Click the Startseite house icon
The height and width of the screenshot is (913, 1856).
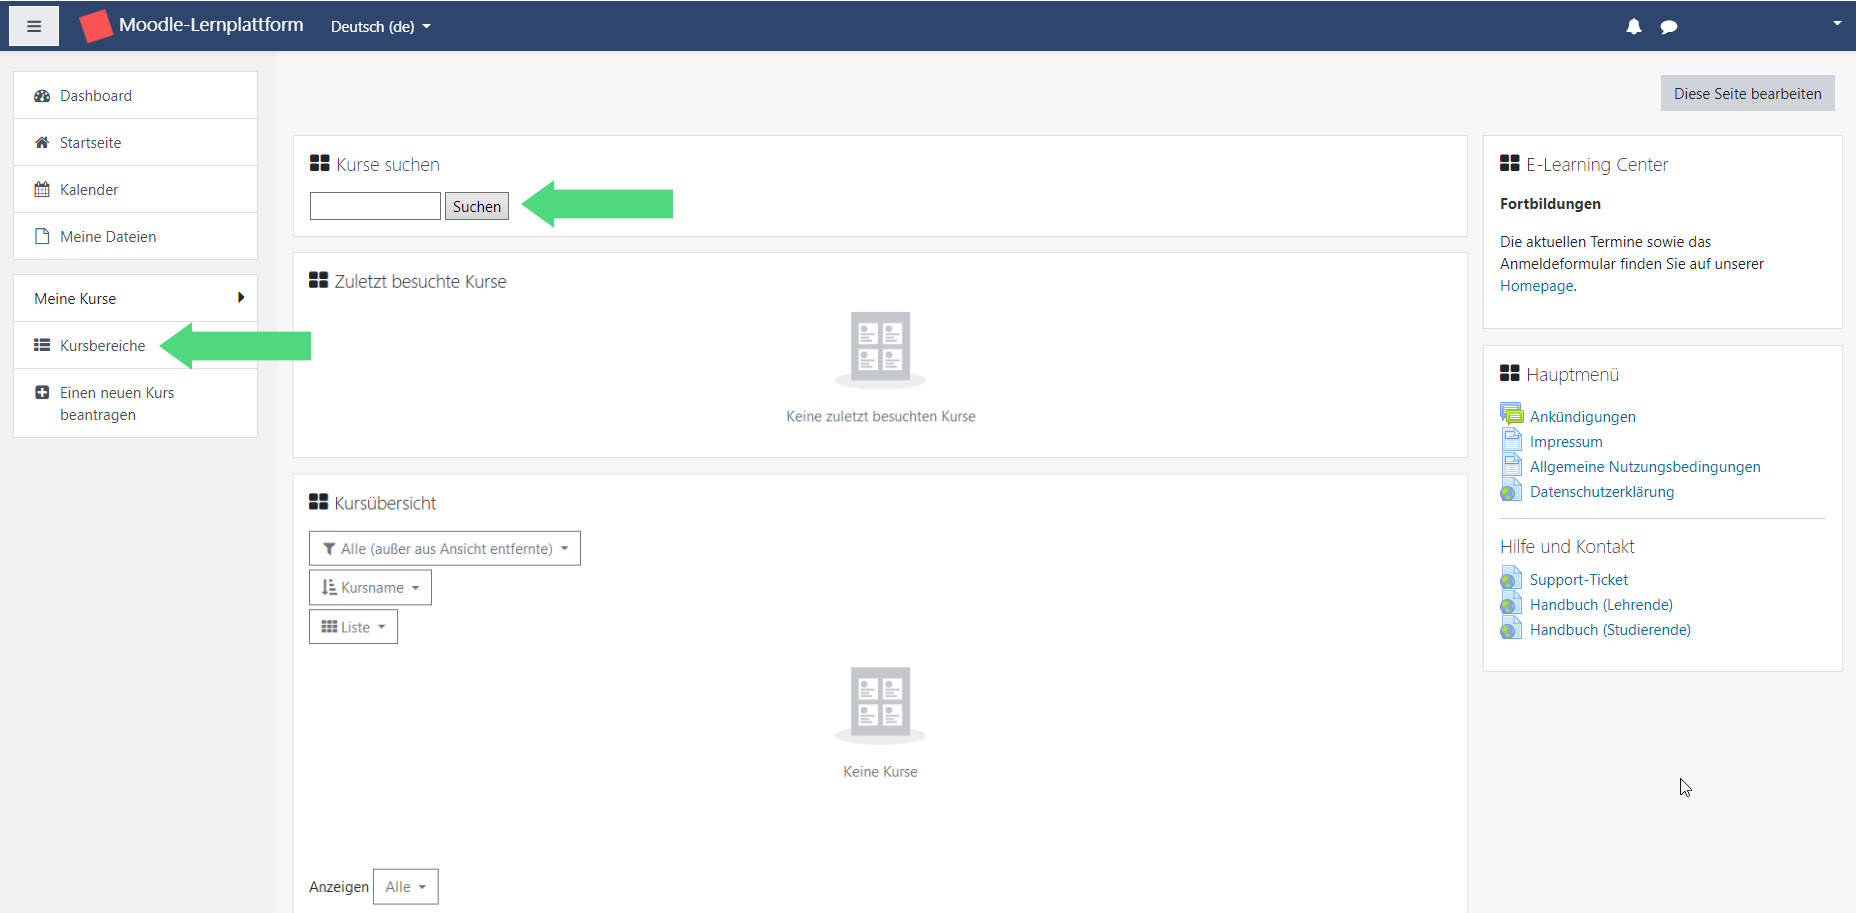click(x=42, y=143)
